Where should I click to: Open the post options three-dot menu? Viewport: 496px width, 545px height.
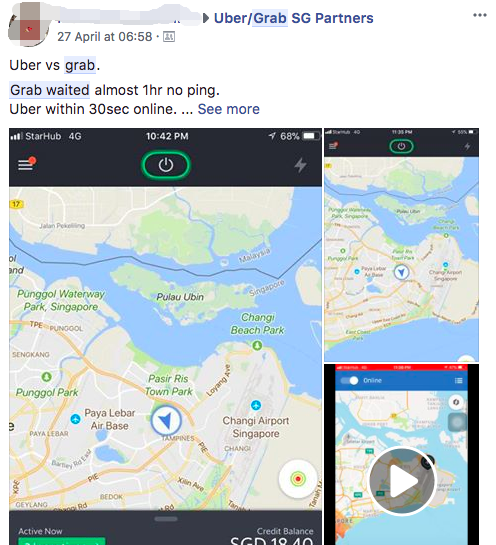tap(480, 15)
